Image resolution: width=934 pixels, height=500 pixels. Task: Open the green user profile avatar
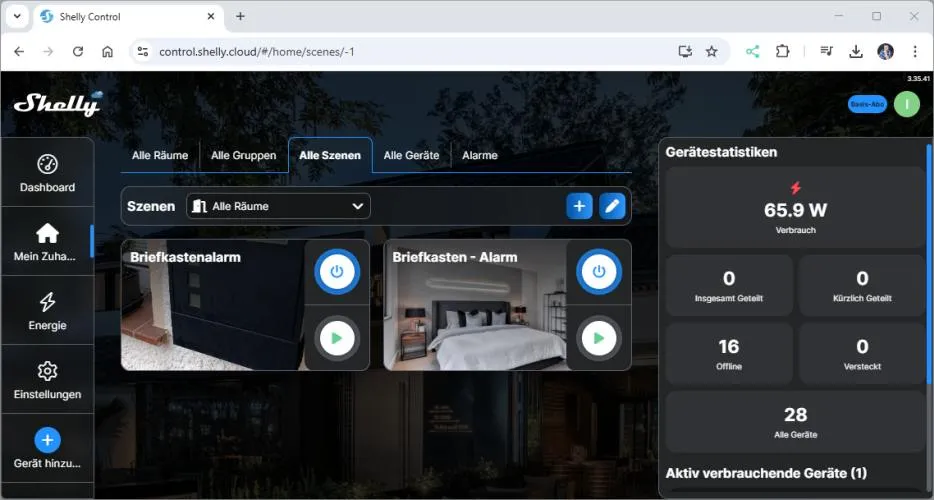click(x=906, y=104)
